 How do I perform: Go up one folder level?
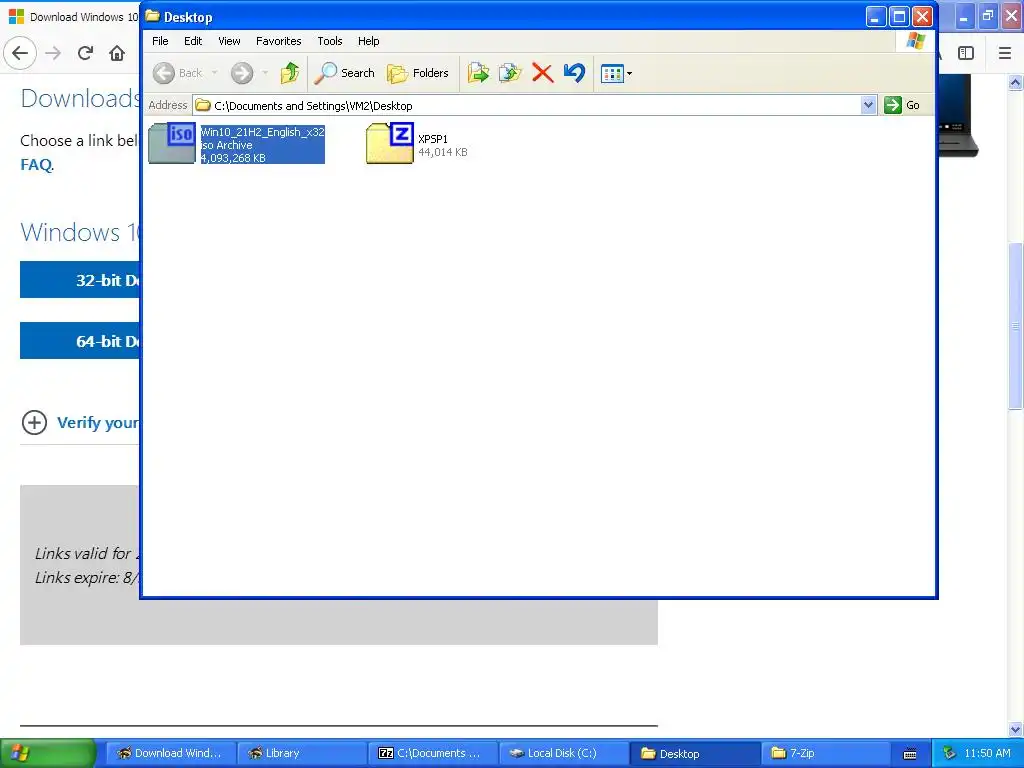click(290, 73)
